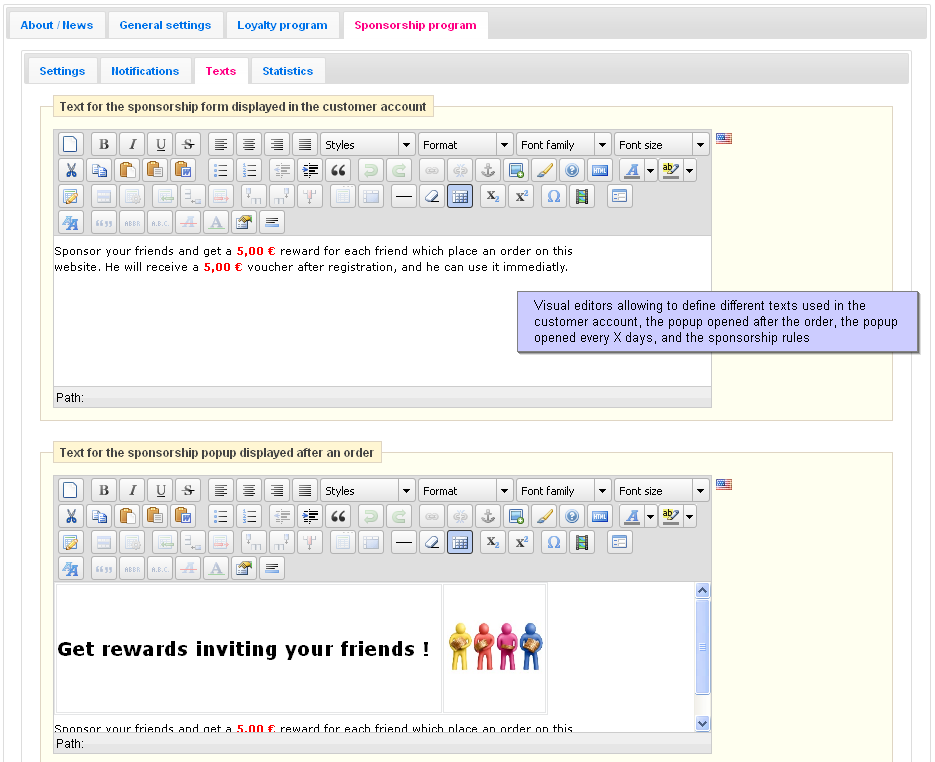Open Format dropdown in customer account editor
This screenshot has width=935, height=762.
point(465,144)
